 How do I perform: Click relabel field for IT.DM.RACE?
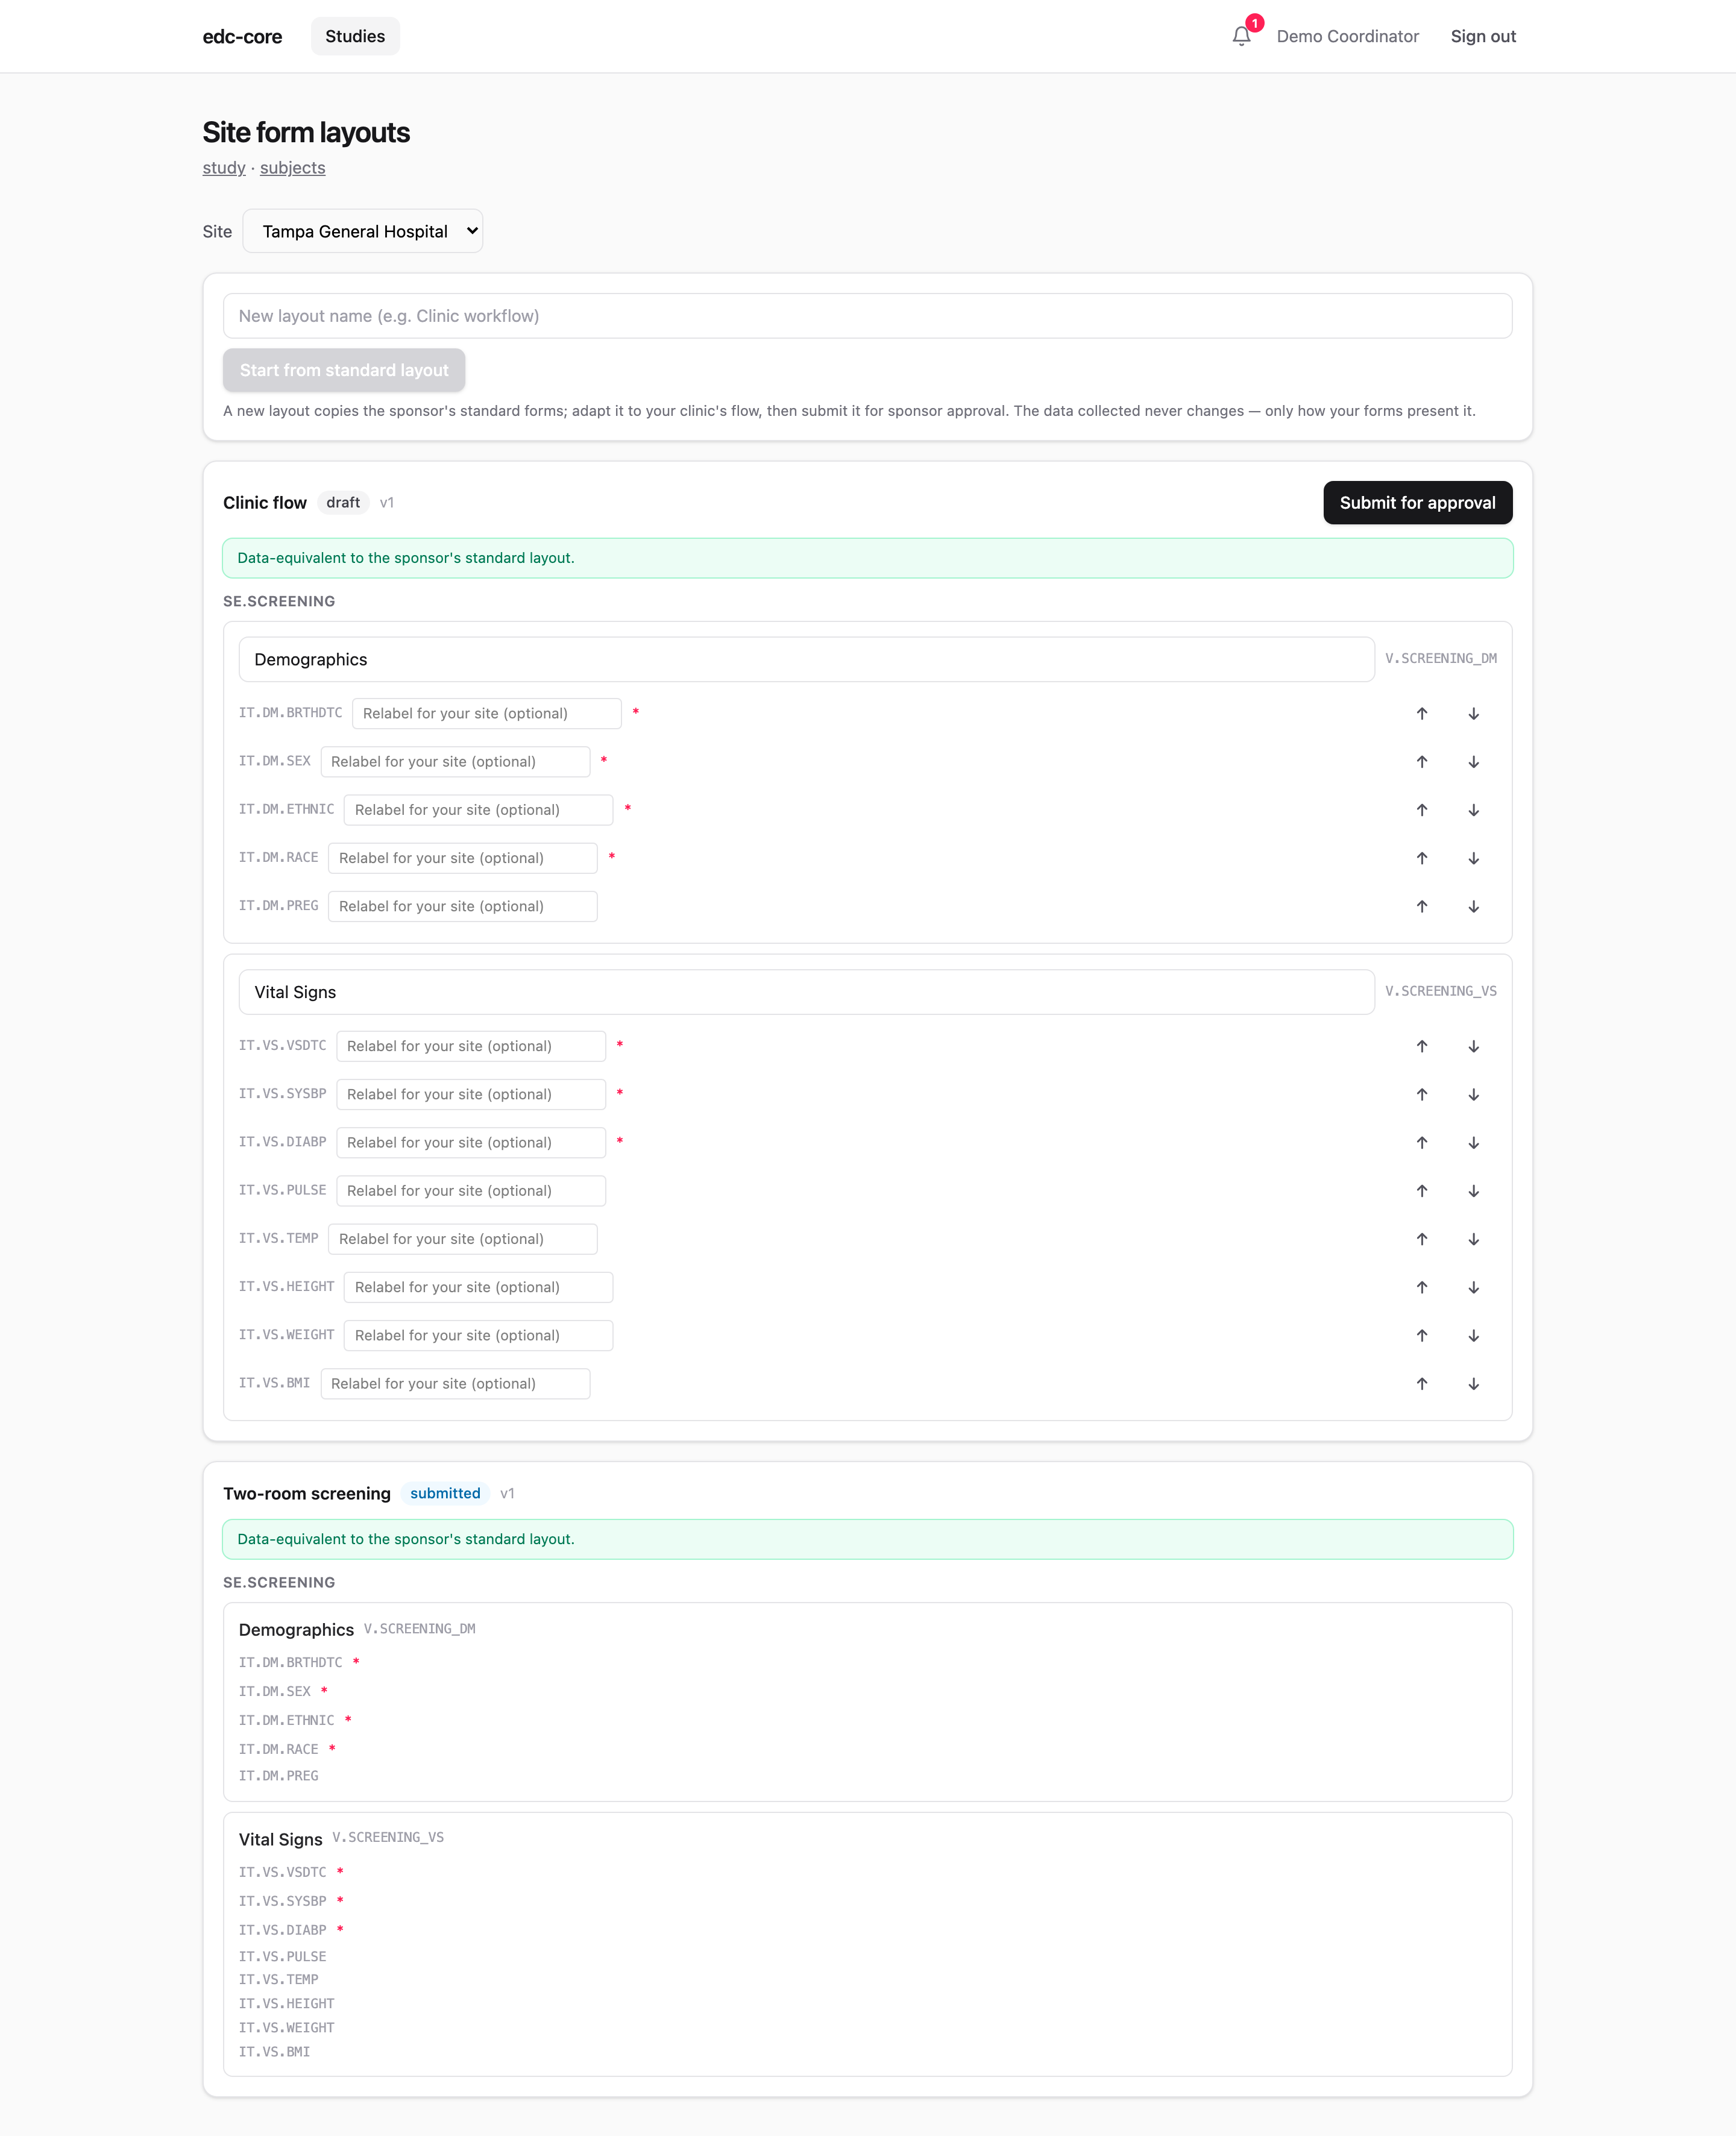(x=463, y=858)
